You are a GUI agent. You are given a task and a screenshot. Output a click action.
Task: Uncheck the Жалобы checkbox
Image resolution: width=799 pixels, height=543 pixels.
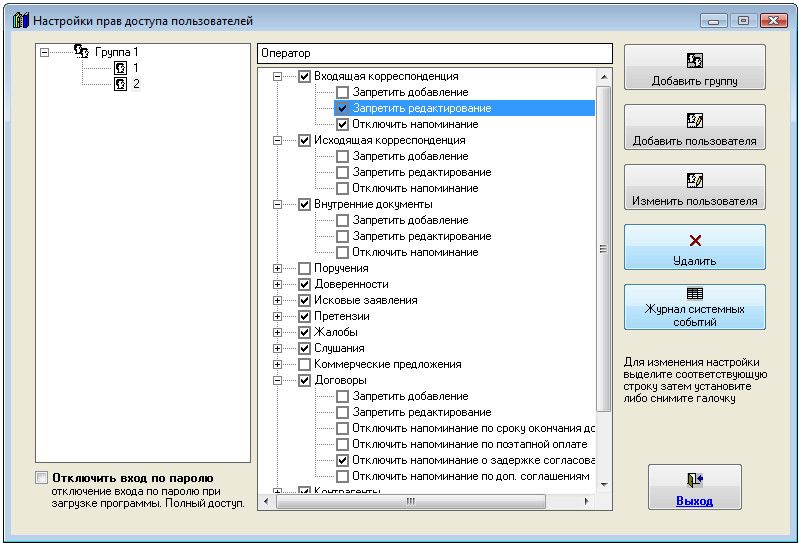click(305, 332)
